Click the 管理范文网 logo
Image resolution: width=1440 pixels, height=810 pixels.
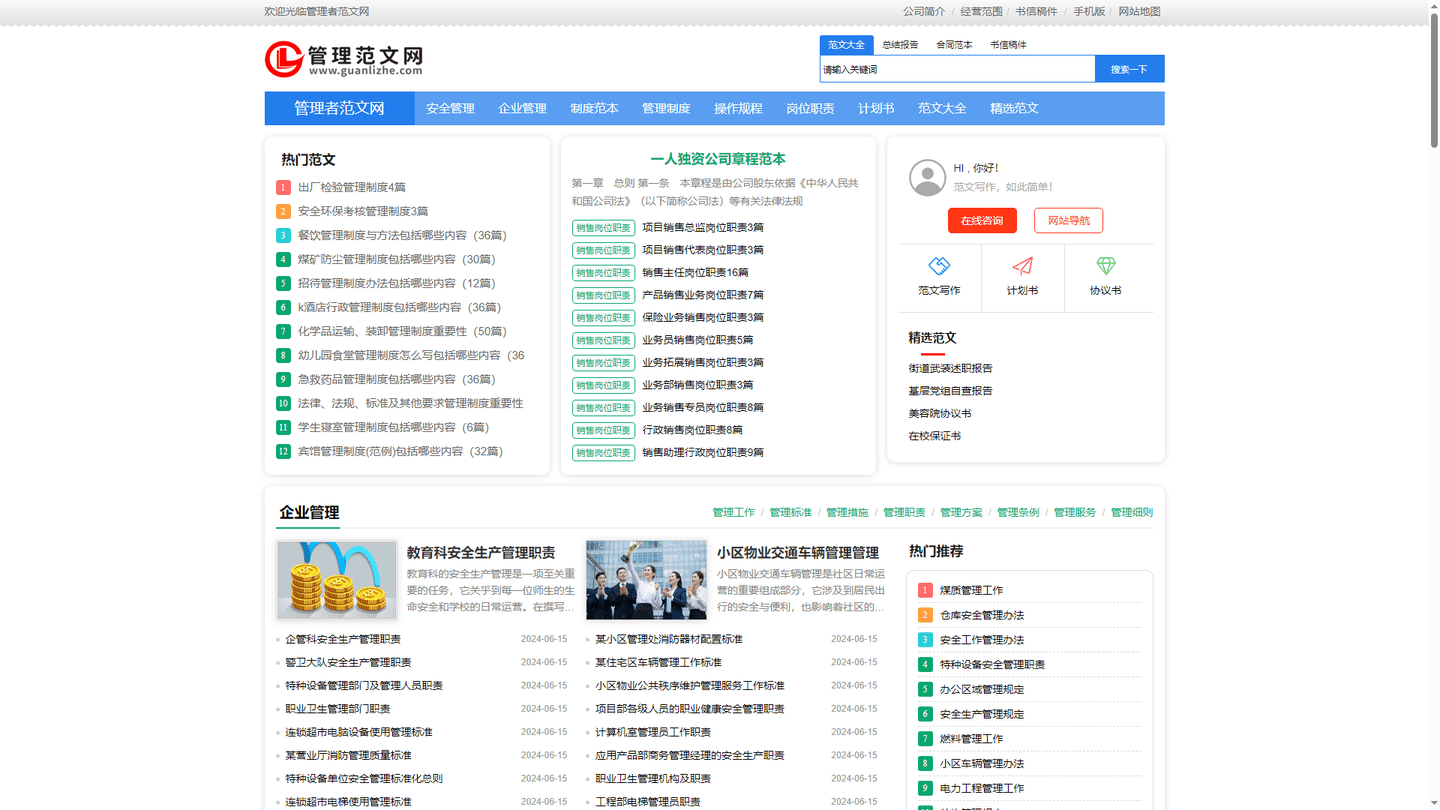click(344, 59)
